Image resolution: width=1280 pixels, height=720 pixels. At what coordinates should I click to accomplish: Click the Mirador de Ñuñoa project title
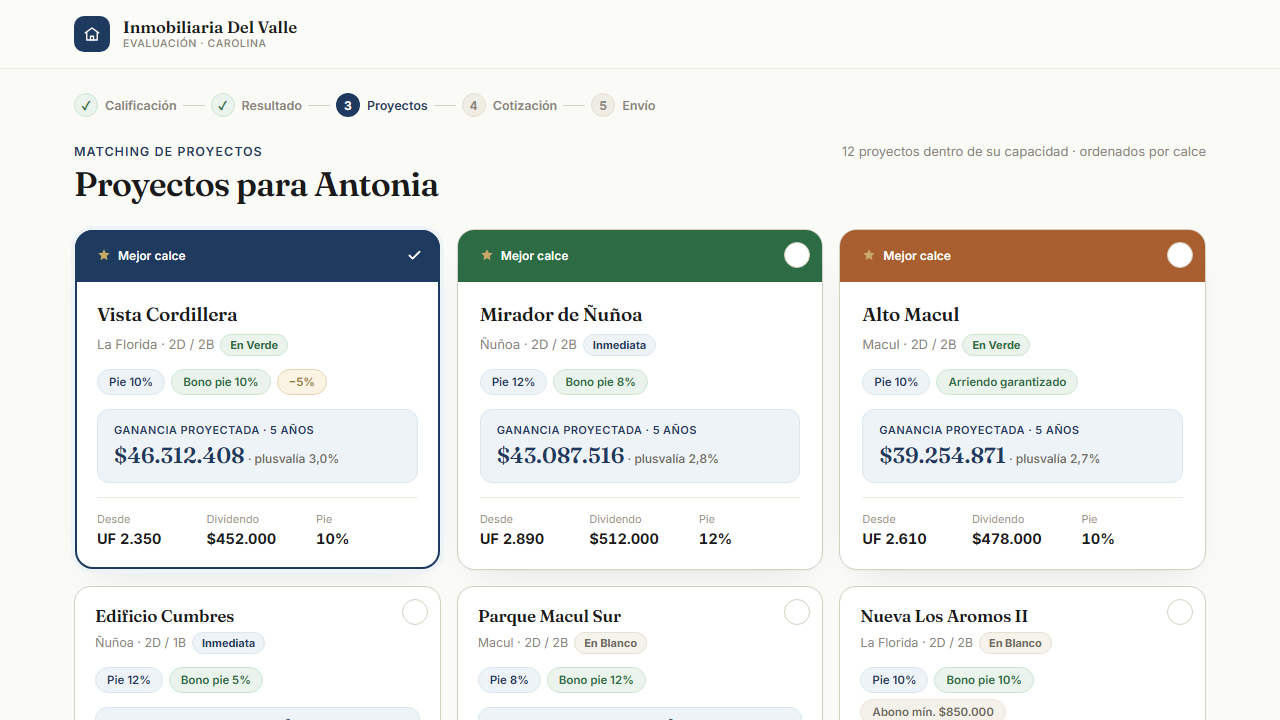pyautogui.click(x=561, y=315)
